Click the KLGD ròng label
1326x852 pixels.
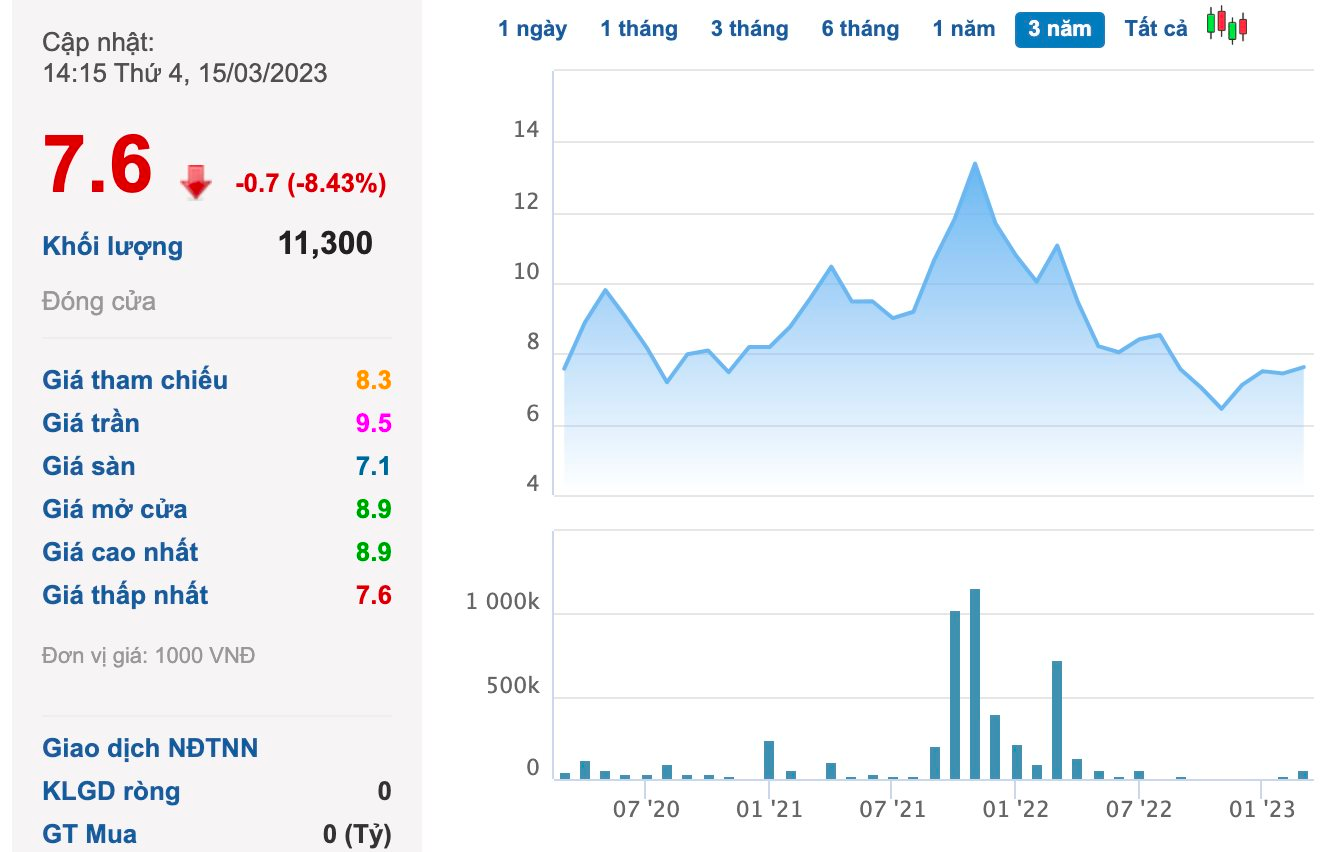click(x=111, y=791)
